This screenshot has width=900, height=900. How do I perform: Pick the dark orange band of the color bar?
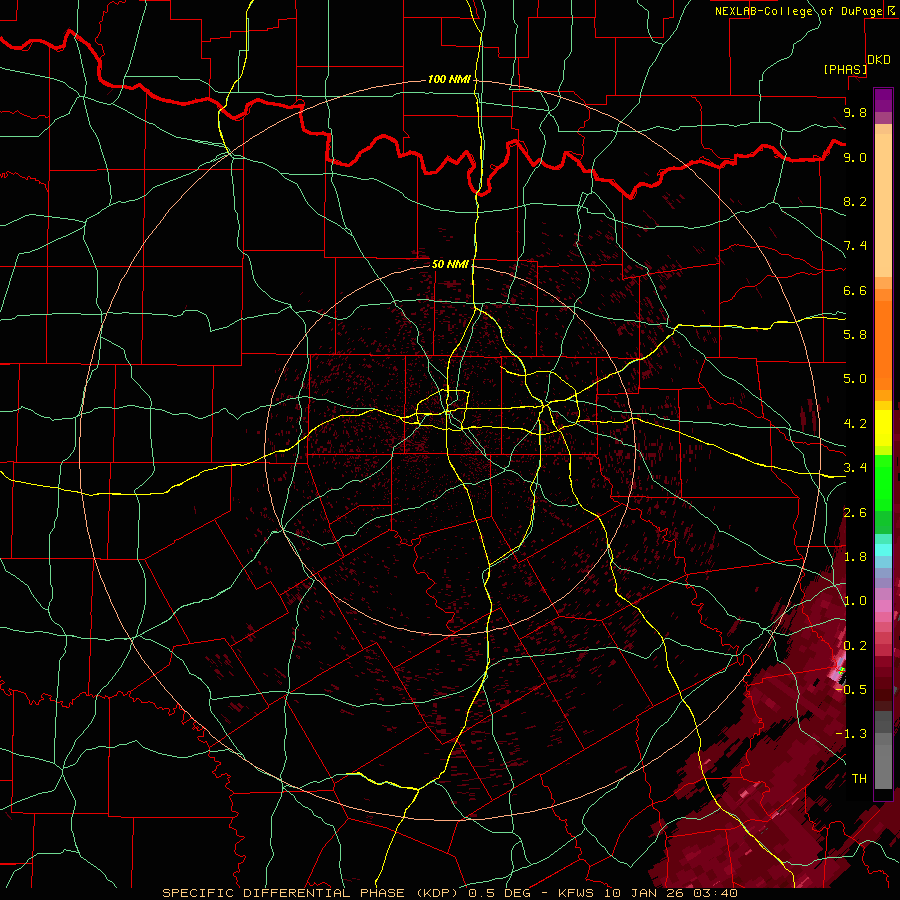click(883, 344)
